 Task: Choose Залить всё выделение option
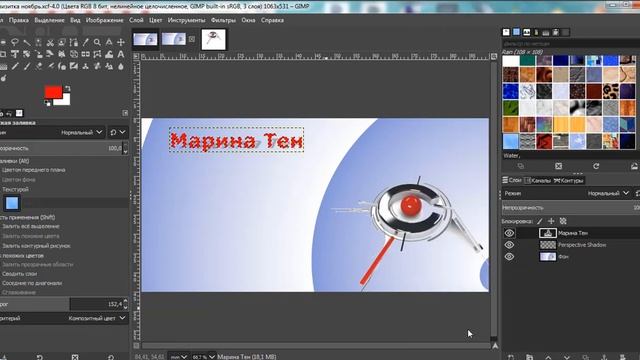pos(31,226)
